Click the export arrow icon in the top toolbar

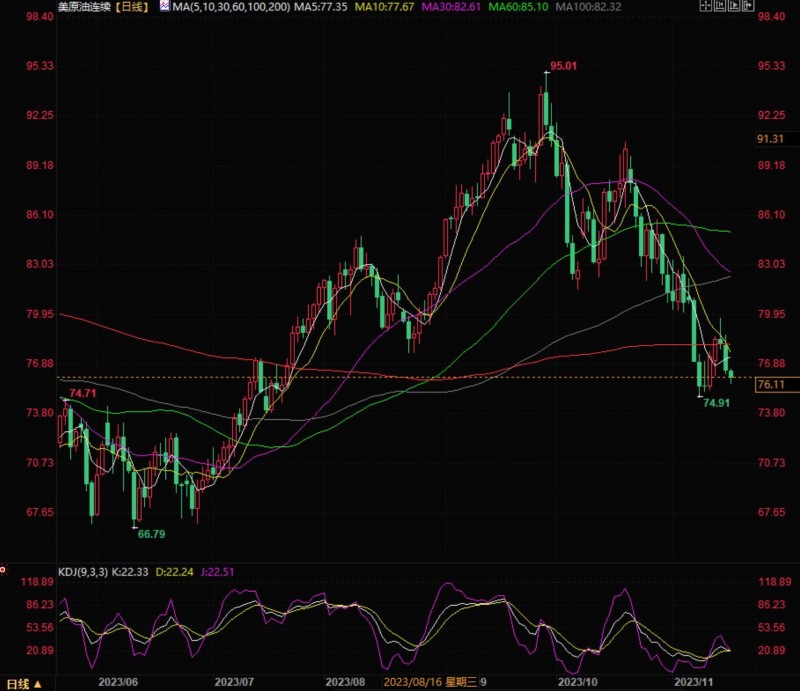coord(748,6)
